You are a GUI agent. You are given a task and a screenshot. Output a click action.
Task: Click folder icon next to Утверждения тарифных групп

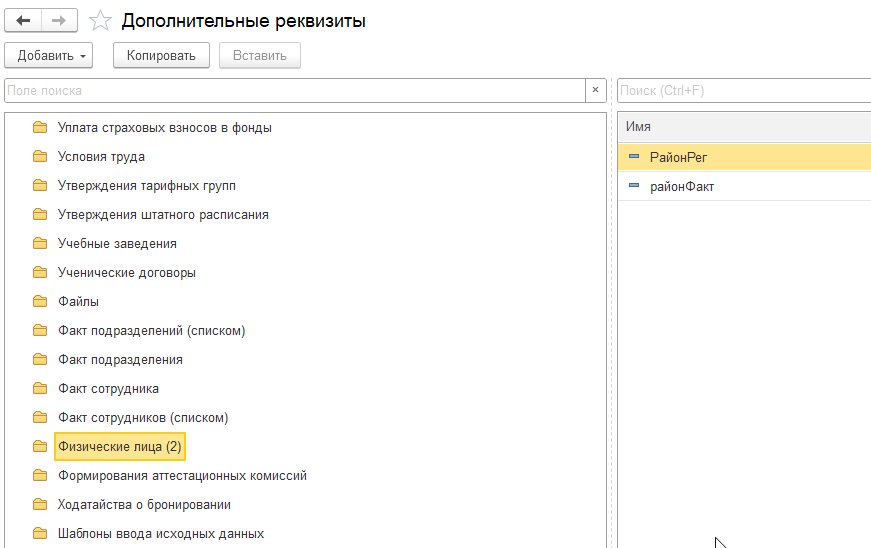[x=40, y=185]
